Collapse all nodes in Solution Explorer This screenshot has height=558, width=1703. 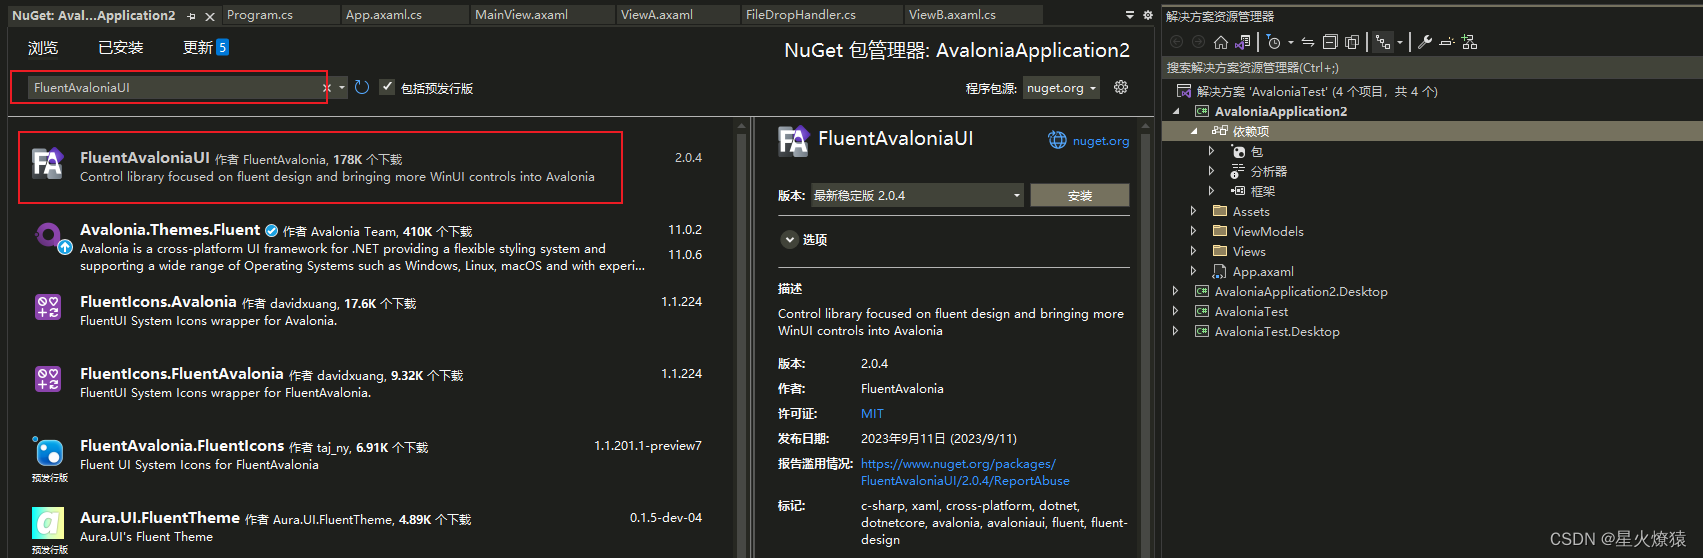point(1330,42)
